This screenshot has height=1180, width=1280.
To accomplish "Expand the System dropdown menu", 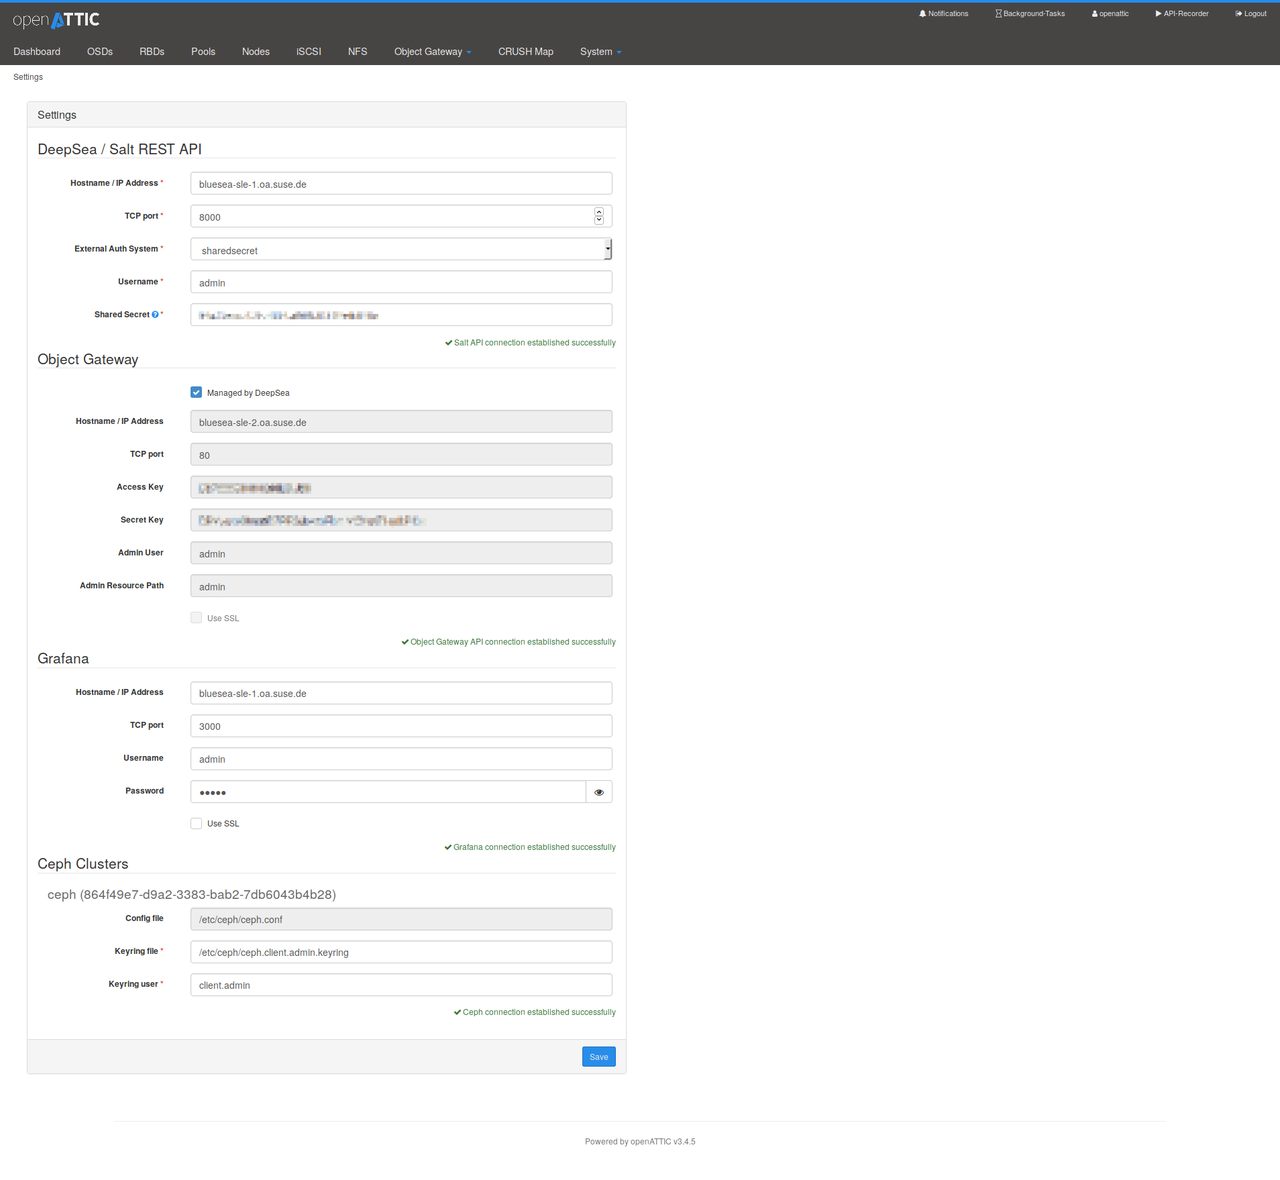I will pos(600,52).
